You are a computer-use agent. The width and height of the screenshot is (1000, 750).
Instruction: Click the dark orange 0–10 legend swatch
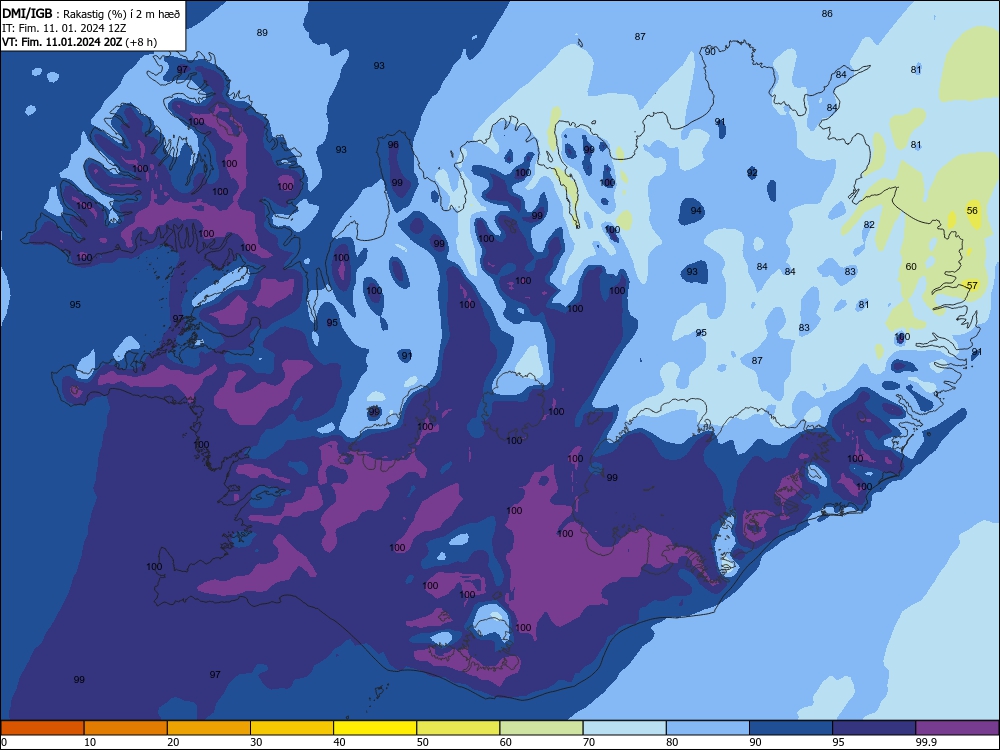pos(42,728)
